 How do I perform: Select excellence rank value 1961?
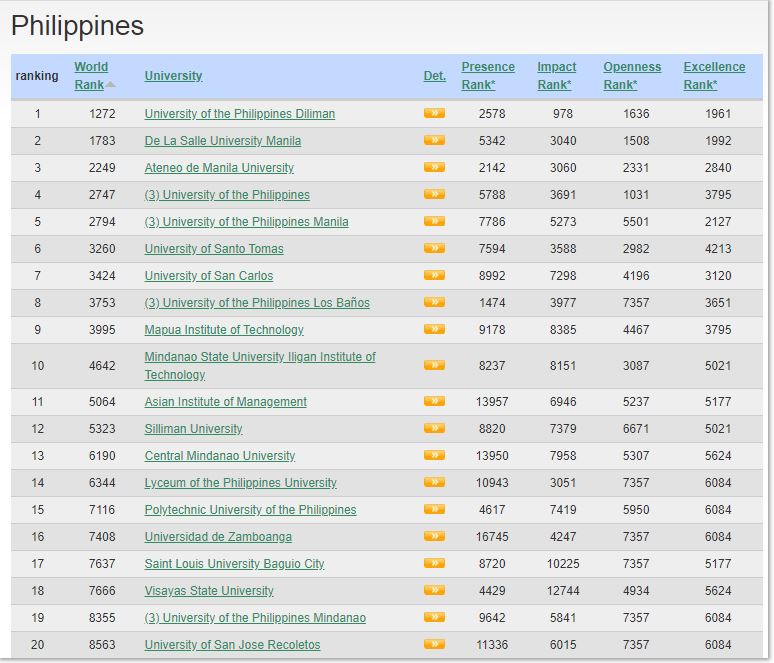pyautogui.click(x=718, y=114)
